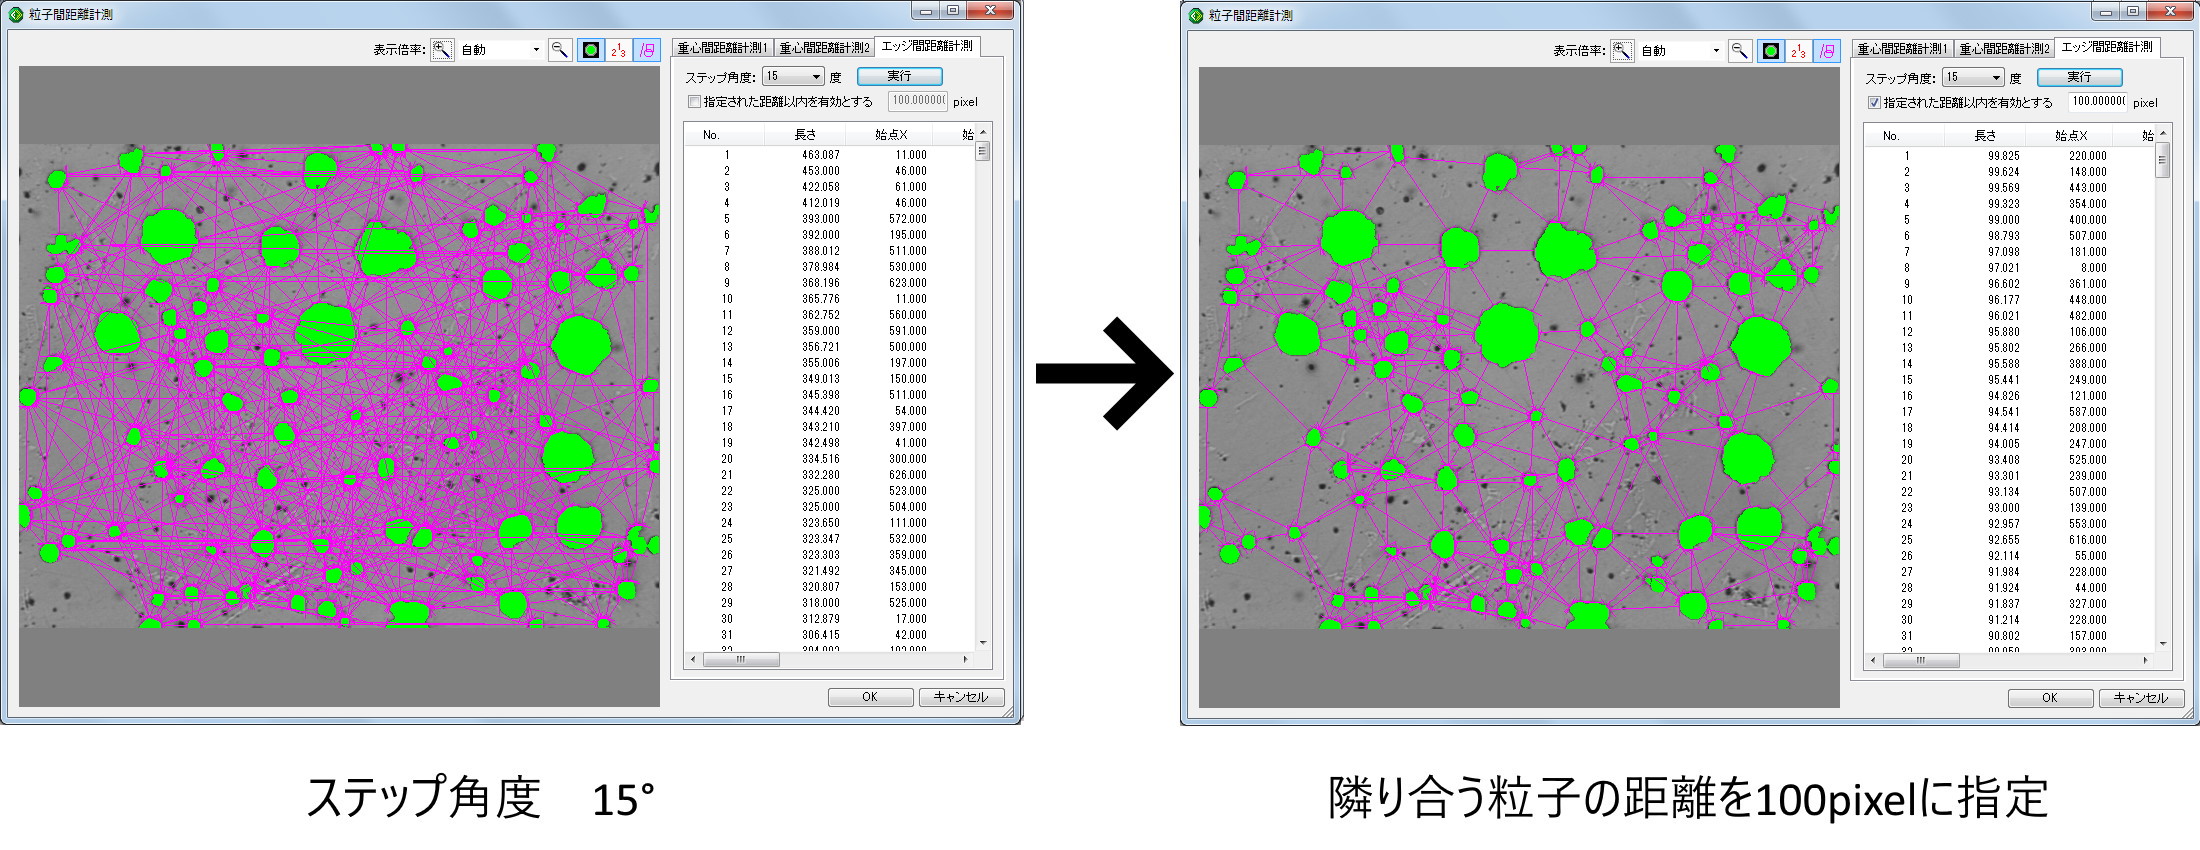Click キャンセル in left window

[x=961, y=697]
